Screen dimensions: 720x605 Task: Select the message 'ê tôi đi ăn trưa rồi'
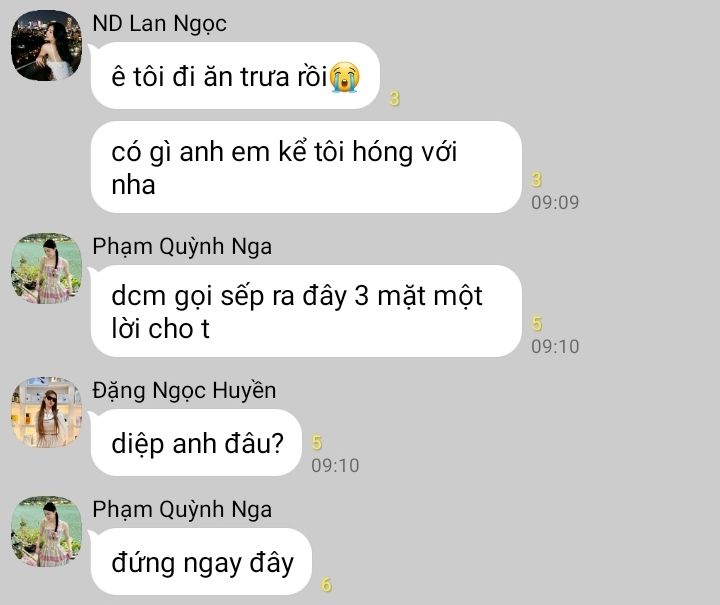[235, 76]
